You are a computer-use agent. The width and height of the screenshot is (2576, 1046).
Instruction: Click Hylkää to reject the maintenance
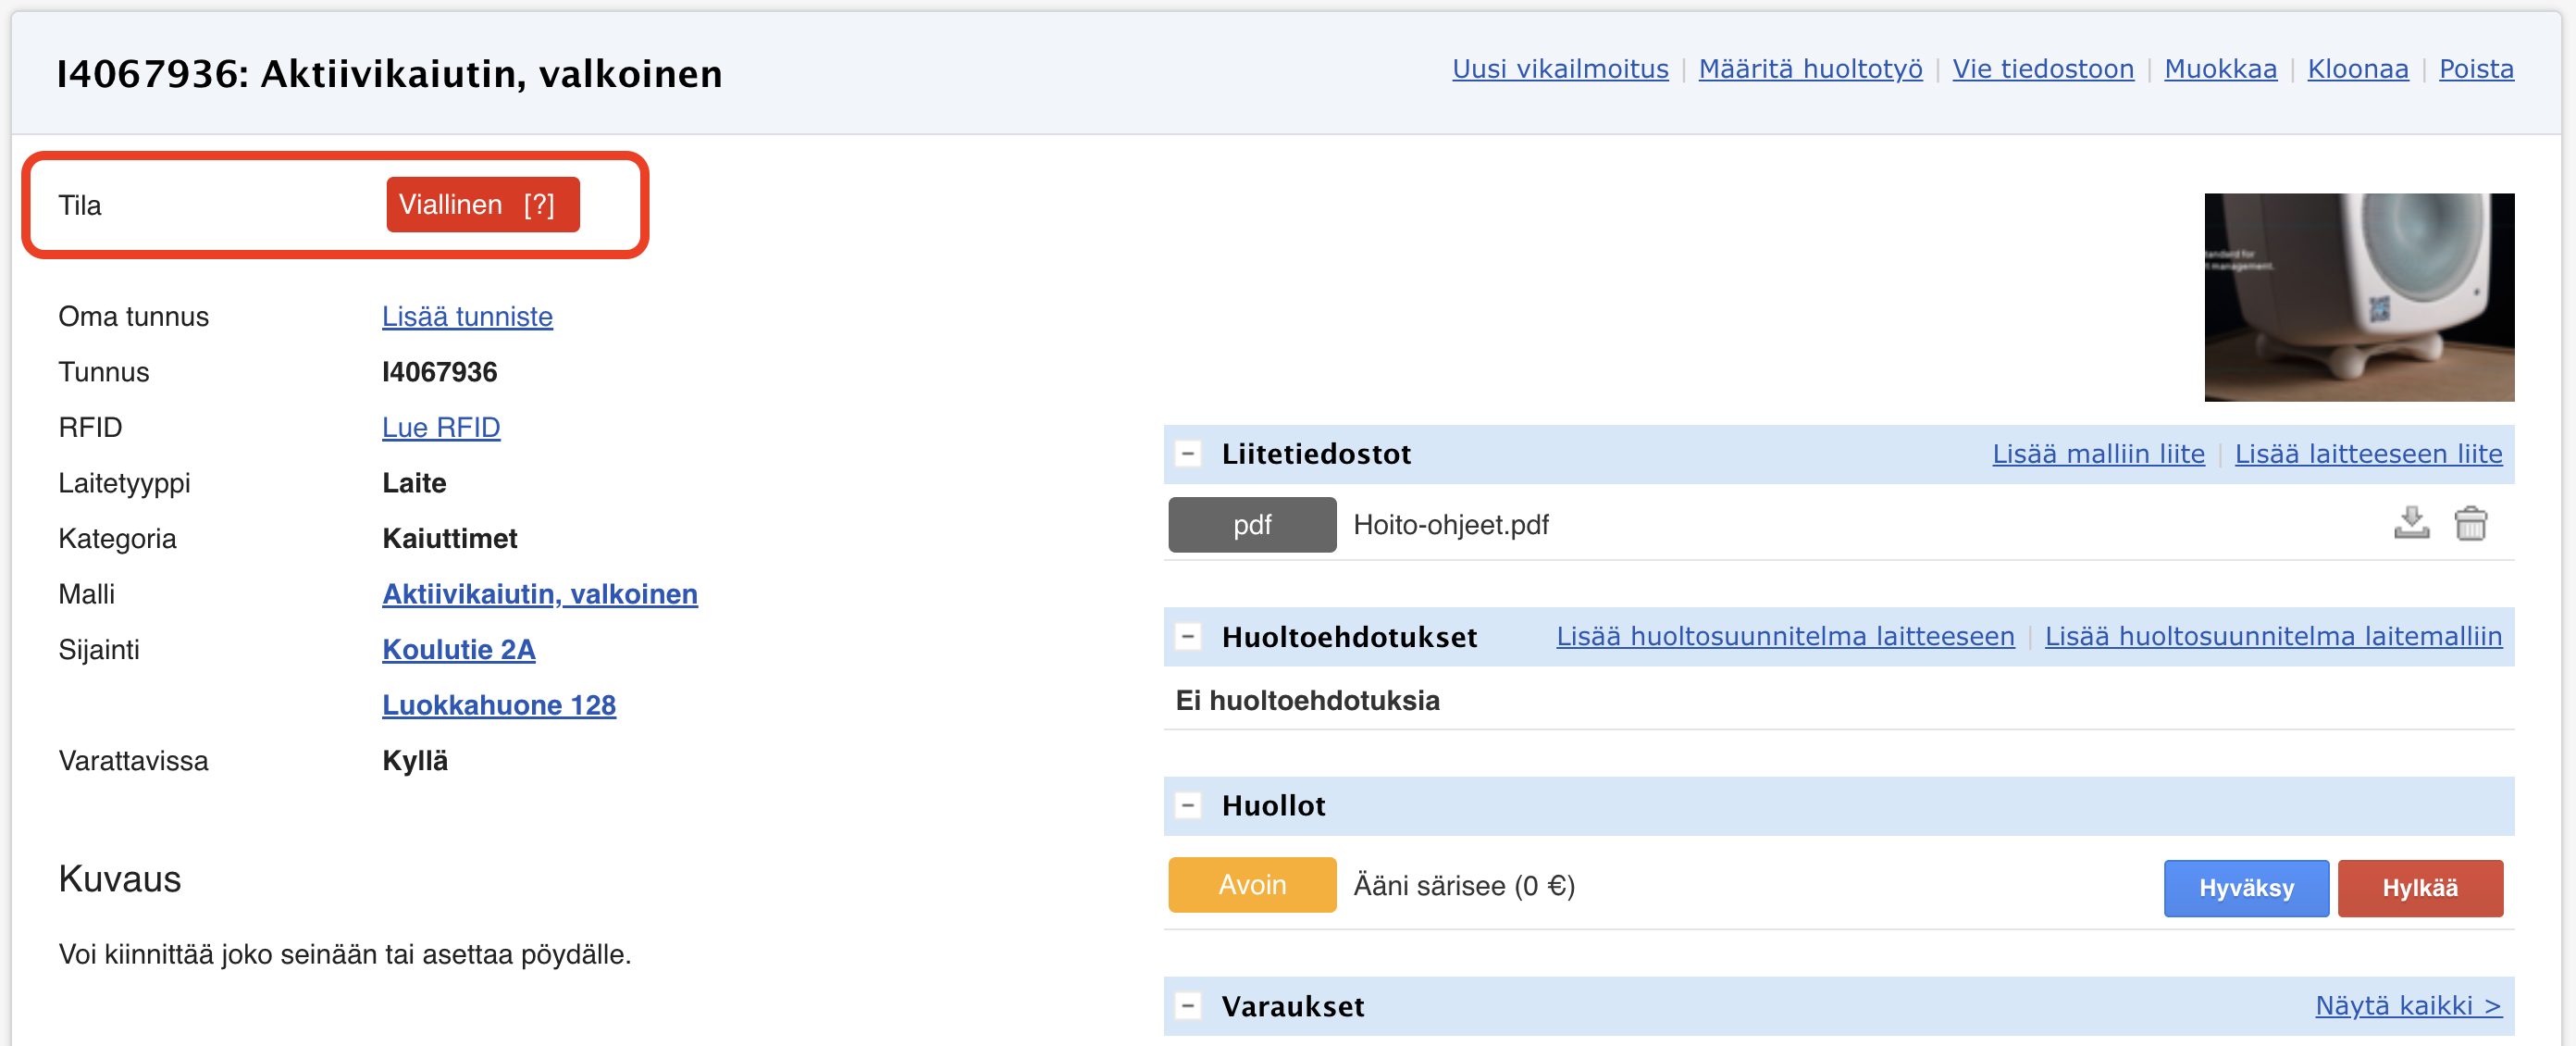(2419, 887)
